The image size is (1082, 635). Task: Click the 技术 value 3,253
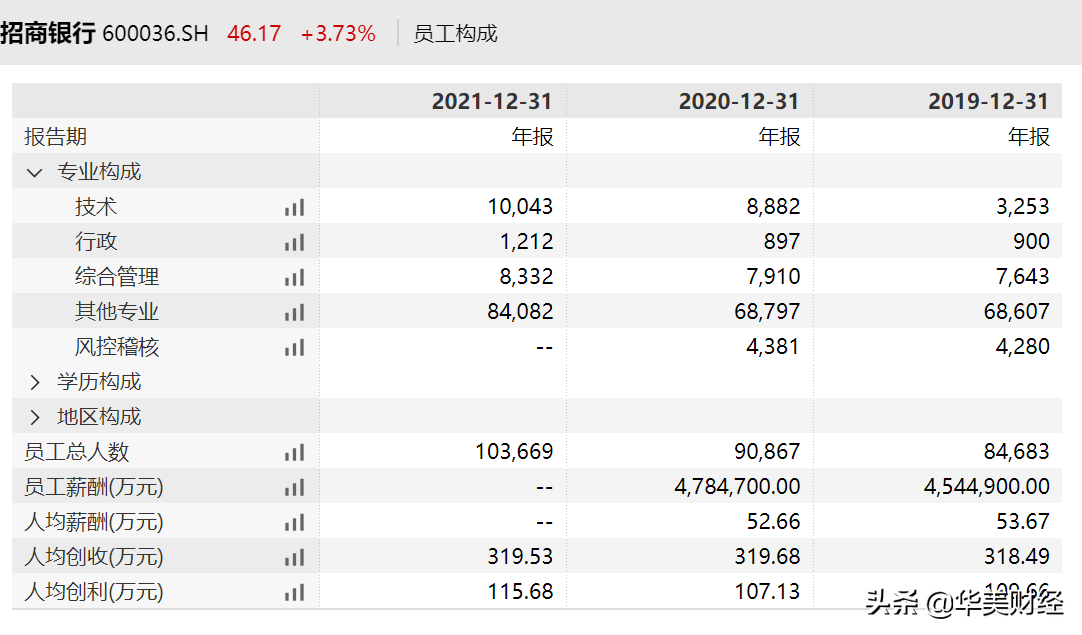(x=1023, y=206)
